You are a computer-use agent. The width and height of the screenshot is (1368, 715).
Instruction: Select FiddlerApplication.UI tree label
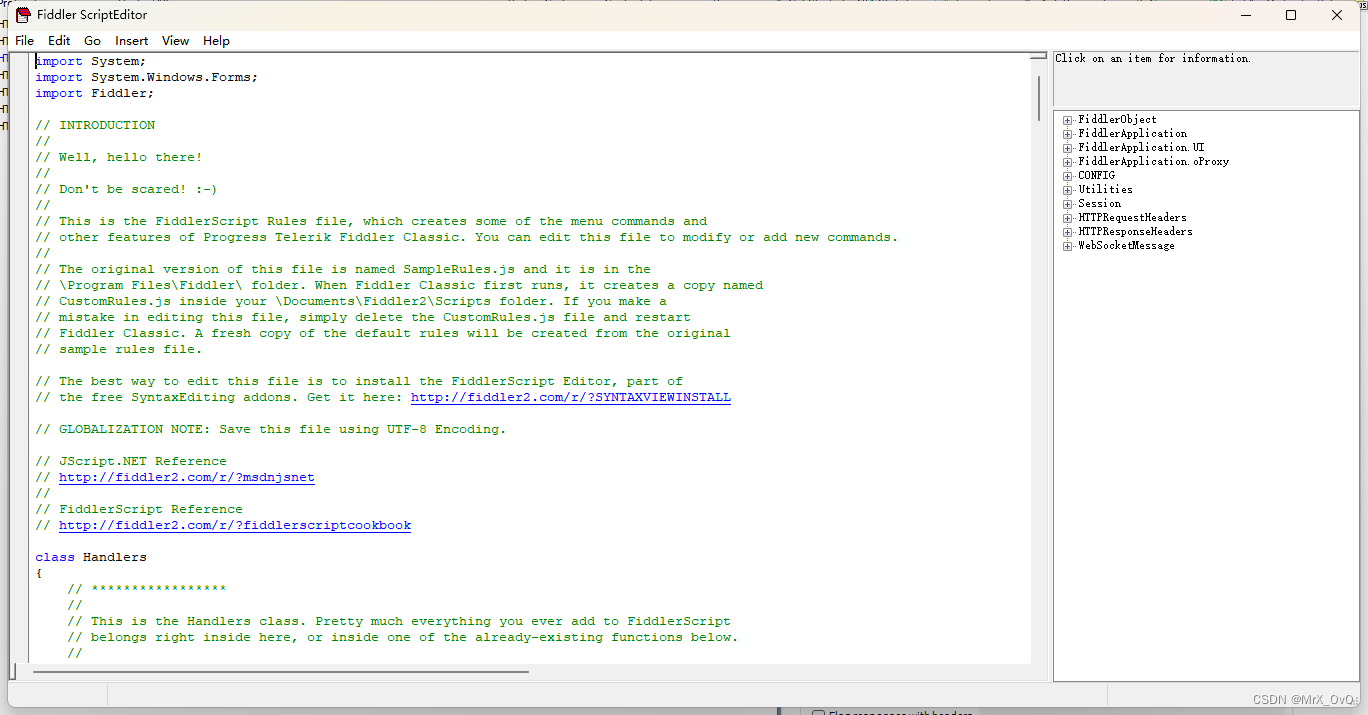[1141, 148]
